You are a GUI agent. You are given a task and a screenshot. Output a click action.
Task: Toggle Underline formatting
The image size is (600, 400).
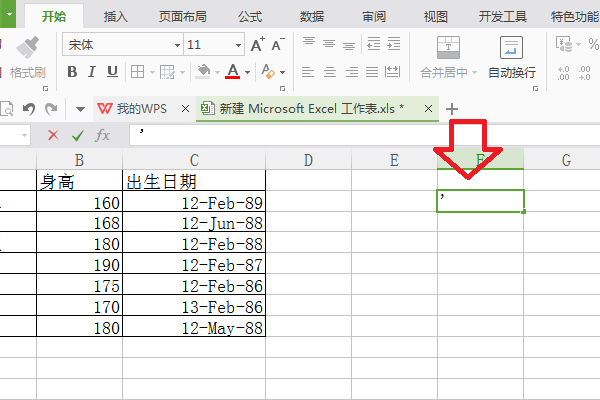point(112,72)
